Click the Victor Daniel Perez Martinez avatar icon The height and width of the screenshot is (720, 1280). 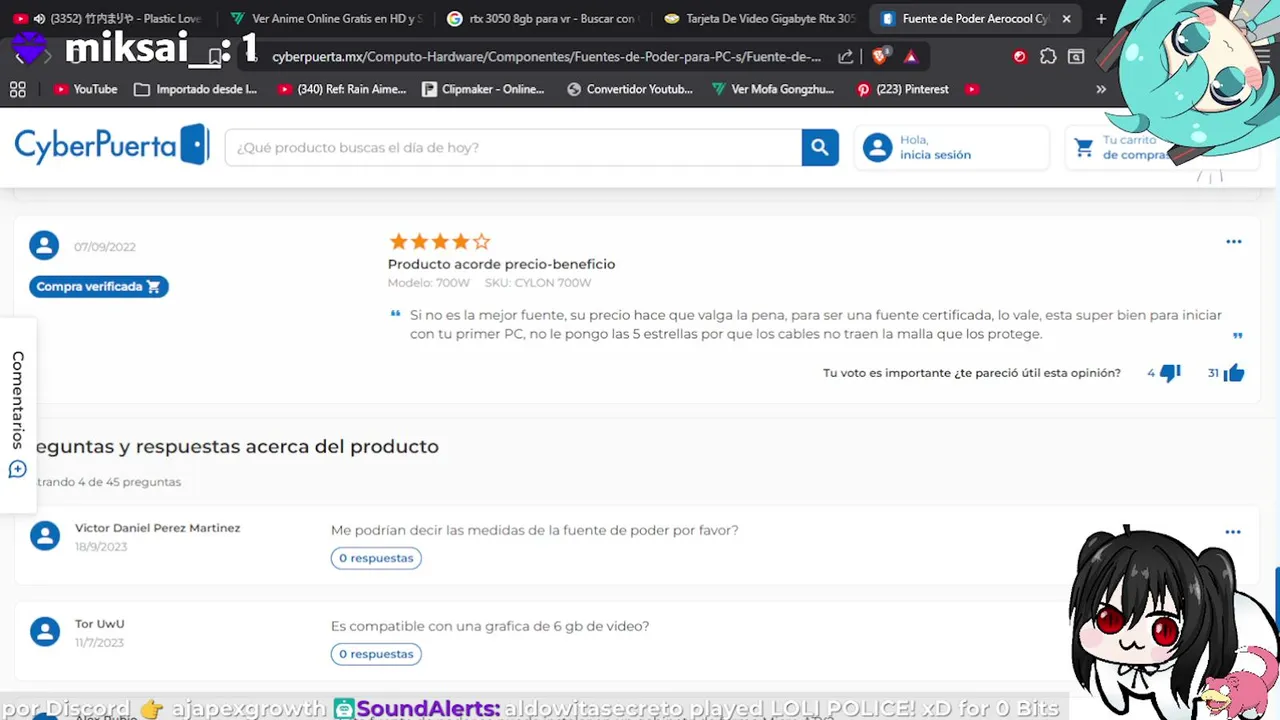[x=44, y=535]
